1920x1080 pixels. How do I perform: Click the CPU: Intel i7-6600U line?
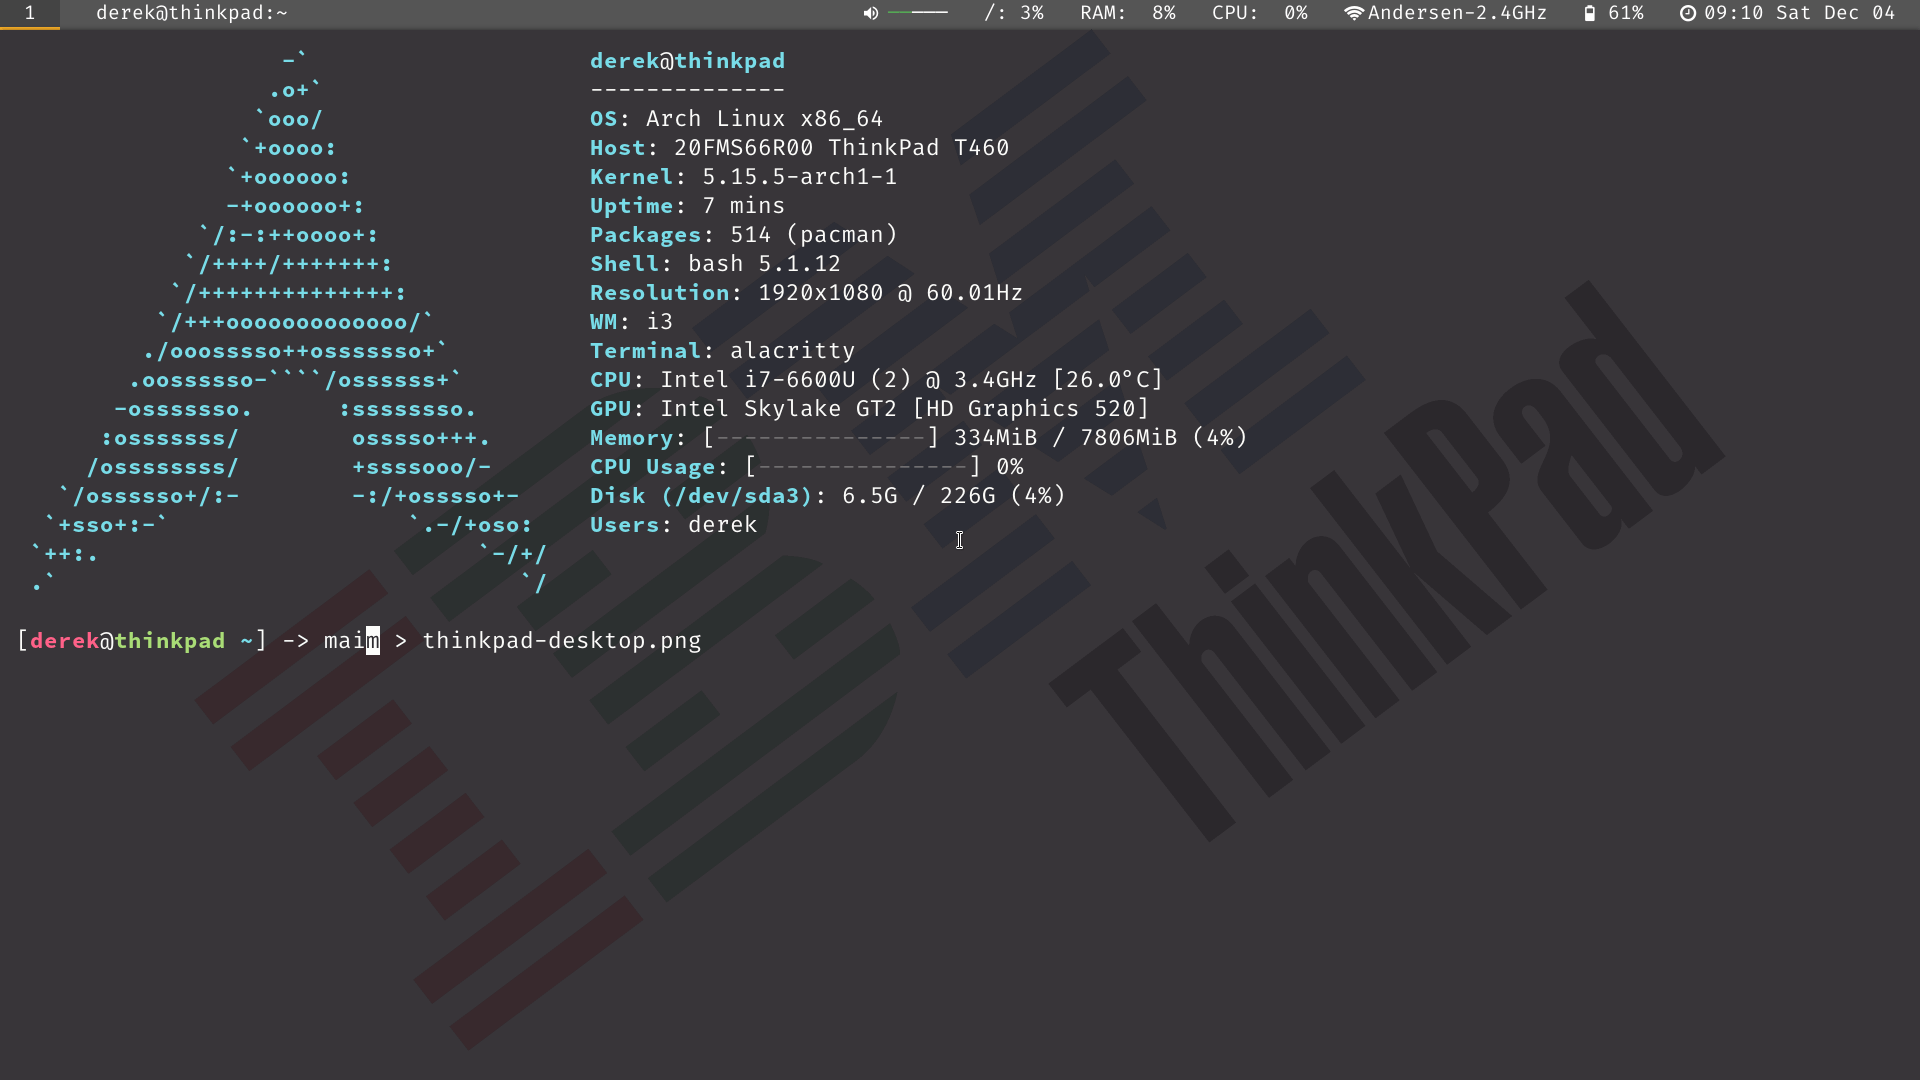876,380
